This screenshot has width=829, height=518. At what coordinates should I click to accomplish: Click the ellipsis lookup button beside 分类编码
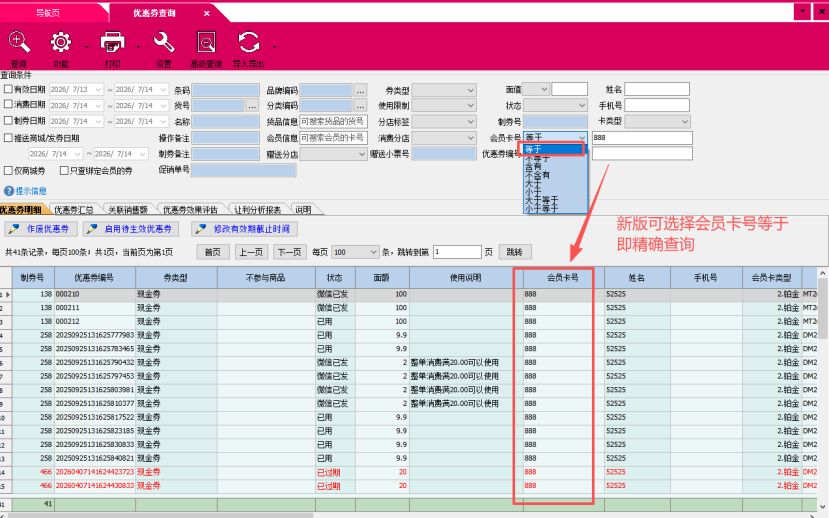tap(360, 106)
